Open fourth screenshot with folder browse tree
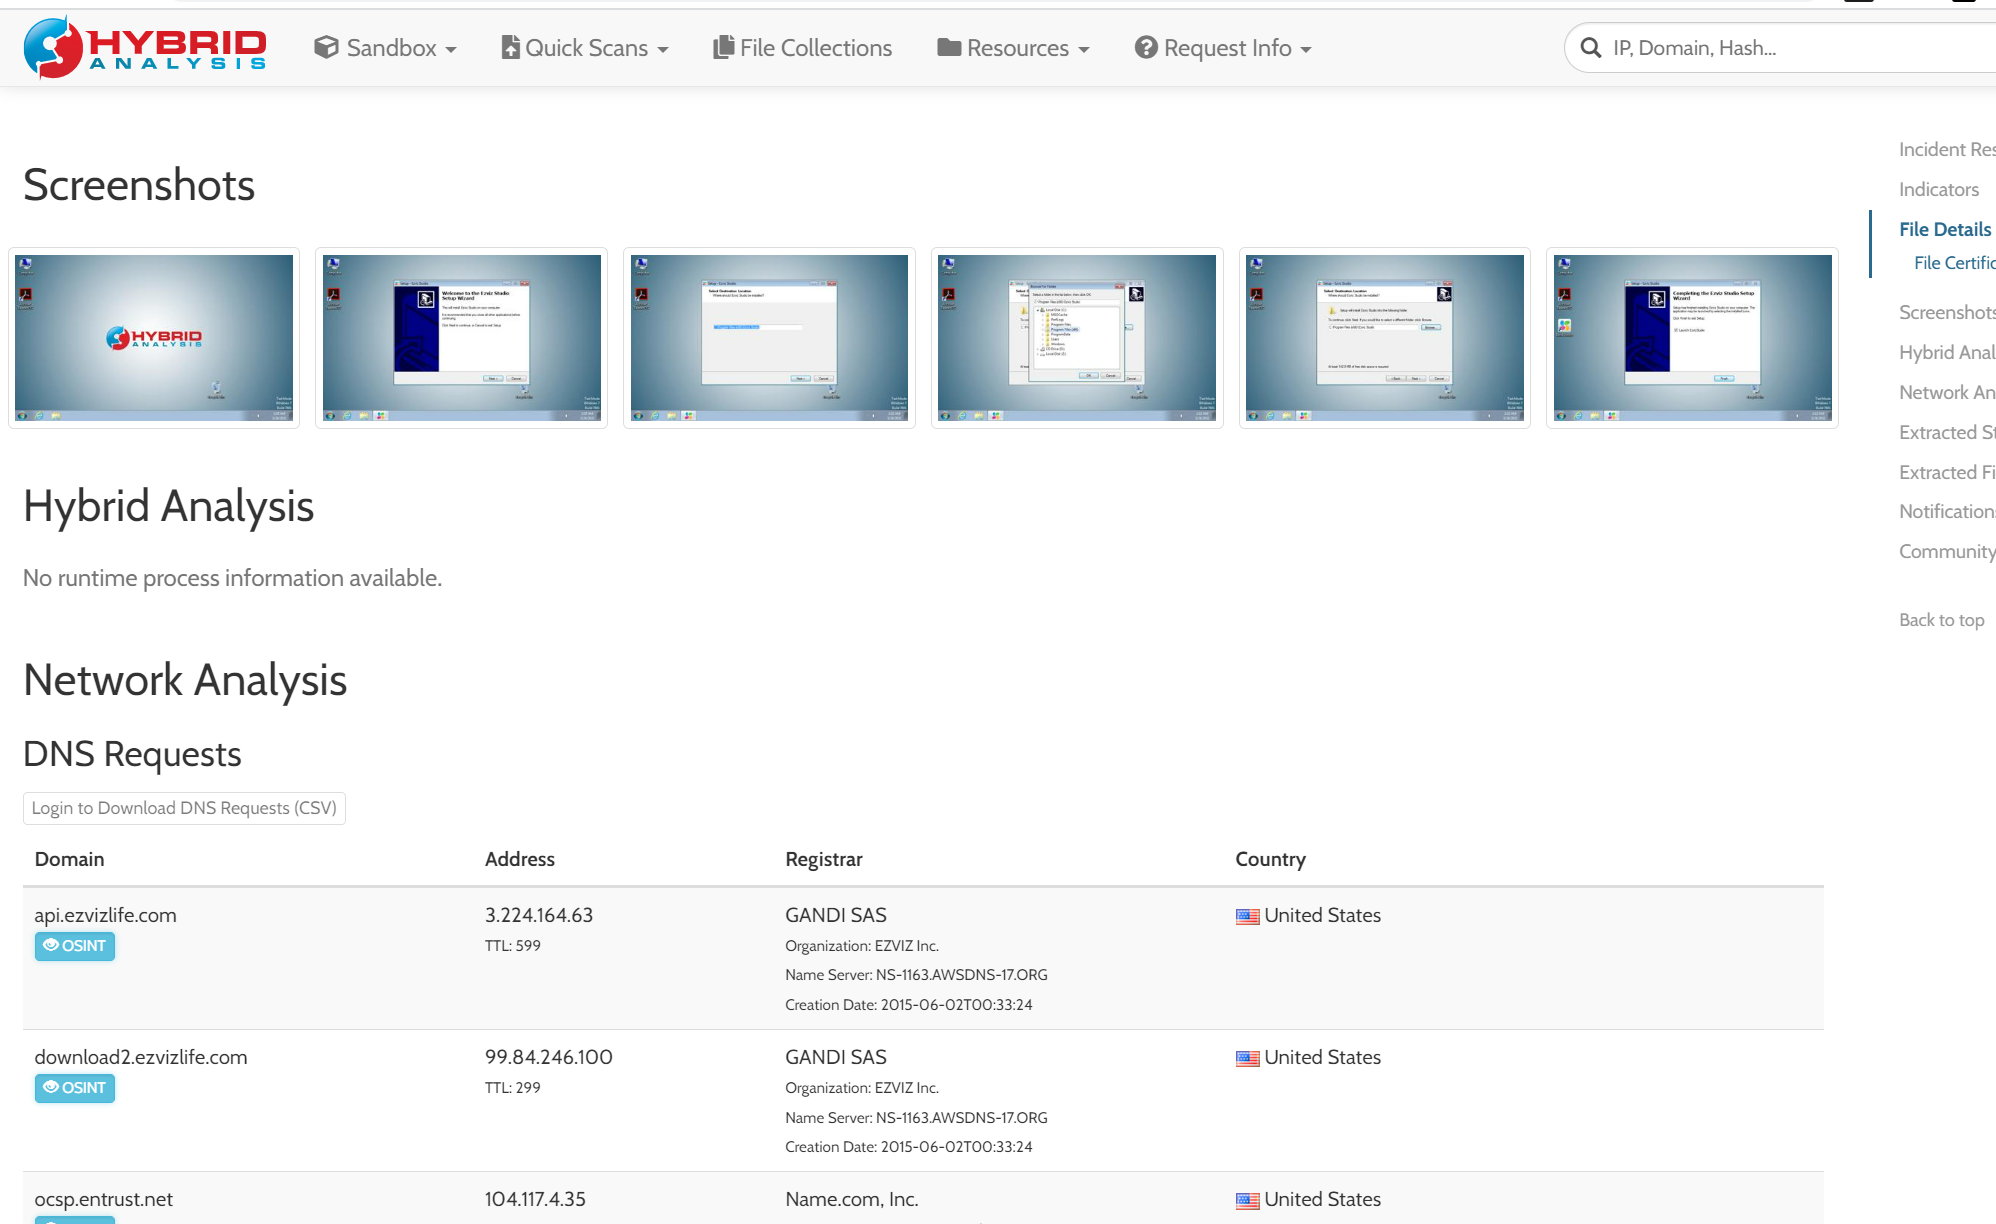This screenshot has height=1224, width=1996. (x=1077, y=338)
